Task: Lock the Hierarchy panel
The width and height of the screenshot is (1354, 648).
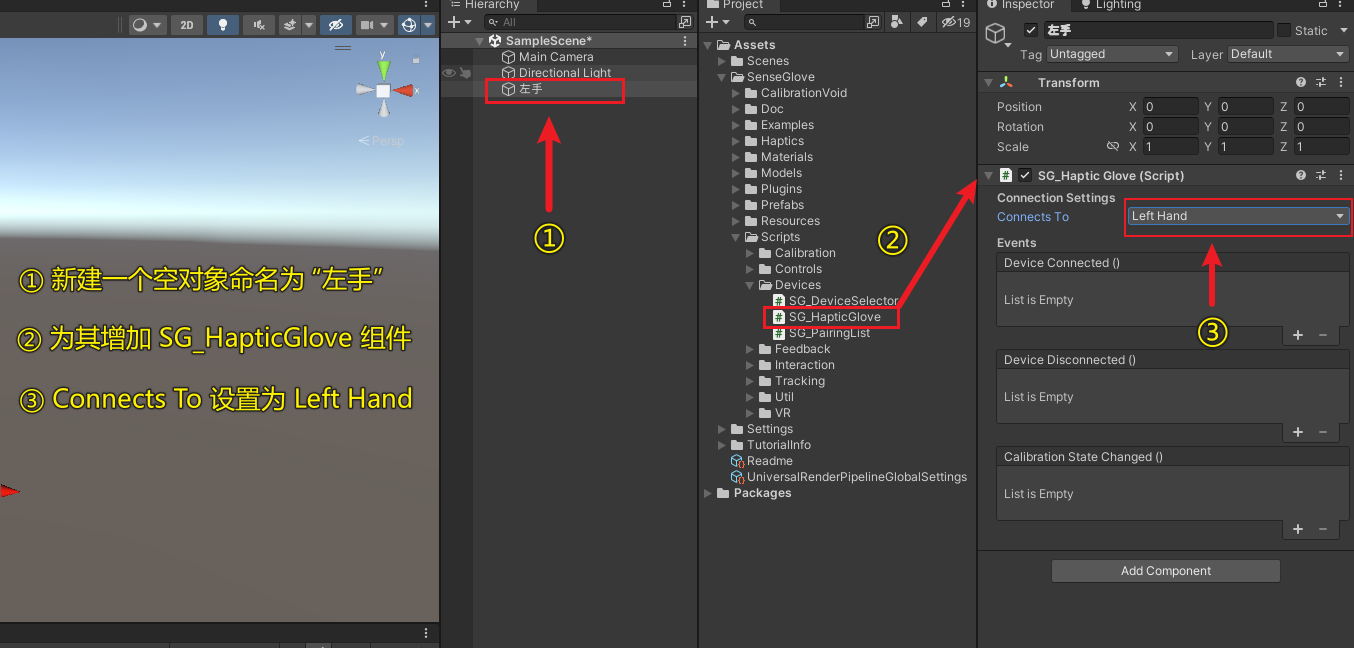Action: [x=667, y=5]
